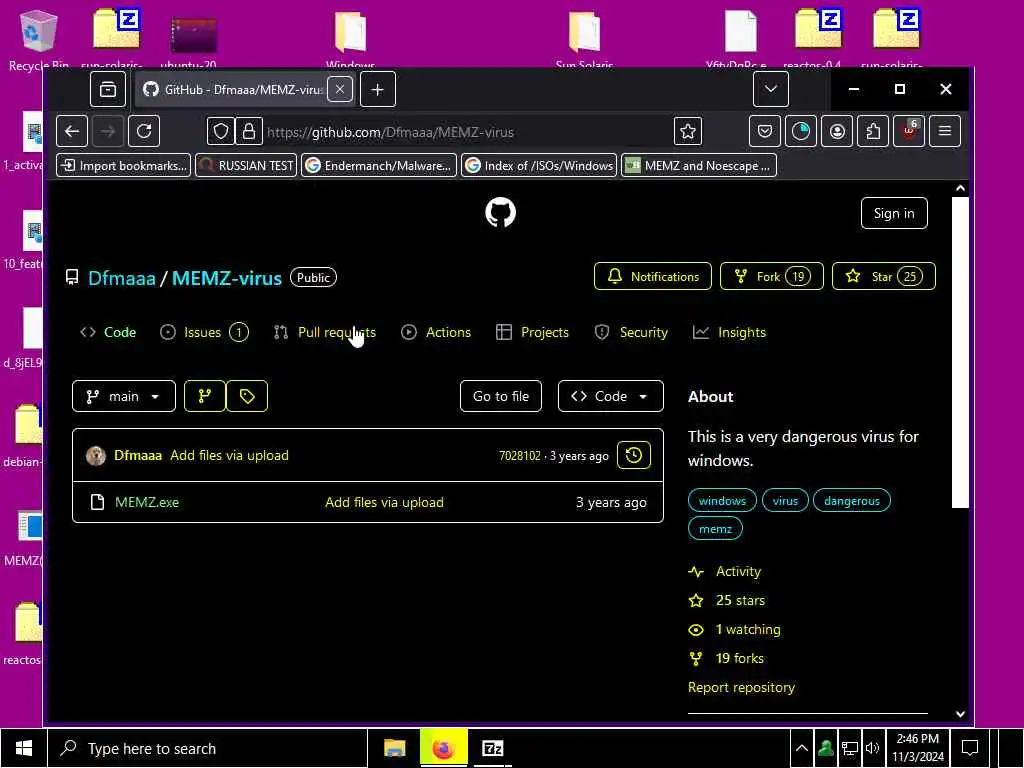Switch to the Security tab
This screenshot has height=768, width=1024.
click(632, 332)
